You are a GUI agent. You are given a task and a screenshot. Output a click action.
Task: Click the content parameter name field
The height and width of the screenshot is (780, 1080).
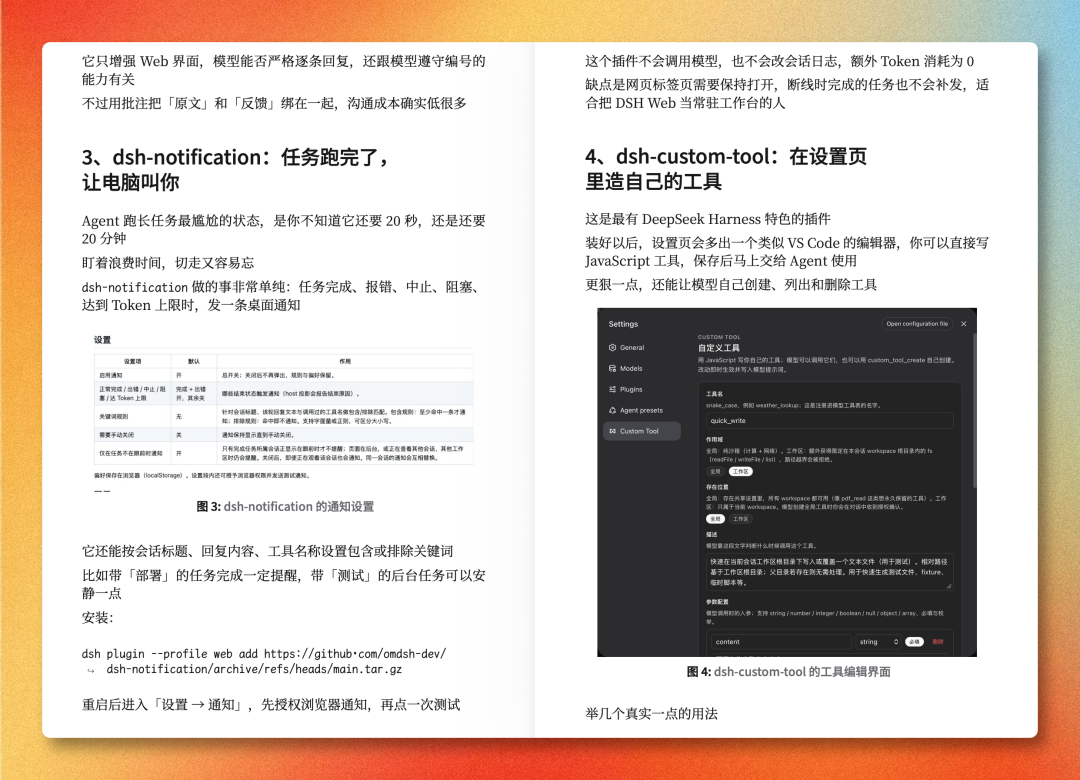tap(780, 642)
